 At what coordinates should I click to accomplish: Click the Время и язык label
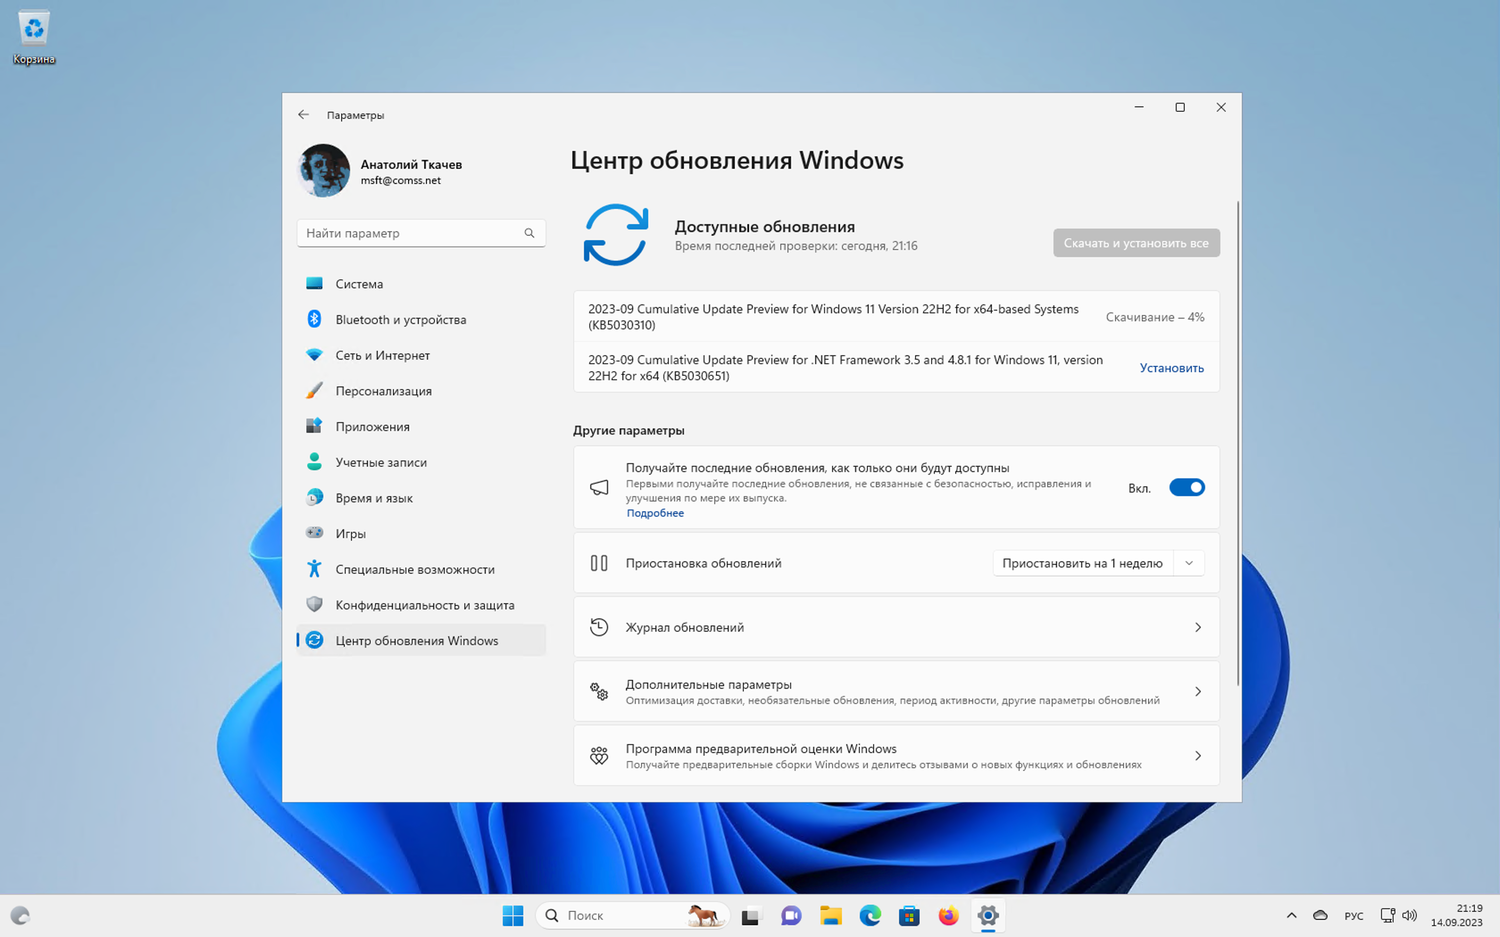pos(374,498)
